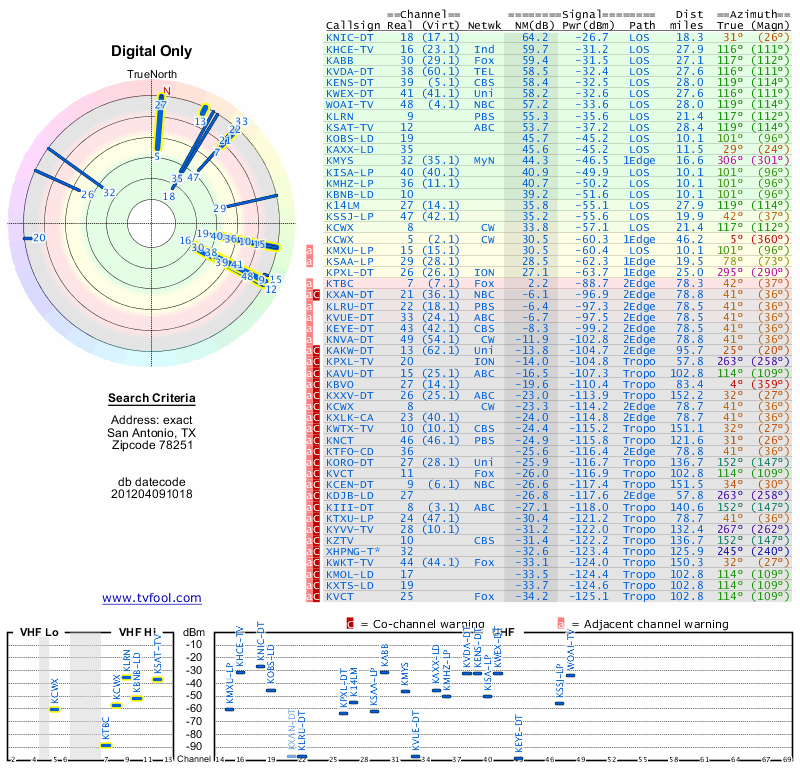800x768 pixels.
Task: Click the adjacent 'a' flag beside KLRU-DT
Action: pyautogui.click(x=309, y=306)
